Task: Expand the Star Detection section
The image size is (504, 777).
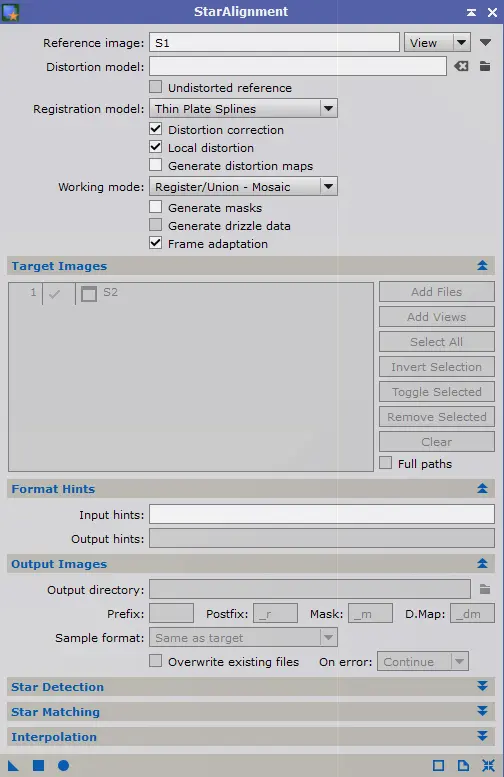Action: 482,686
